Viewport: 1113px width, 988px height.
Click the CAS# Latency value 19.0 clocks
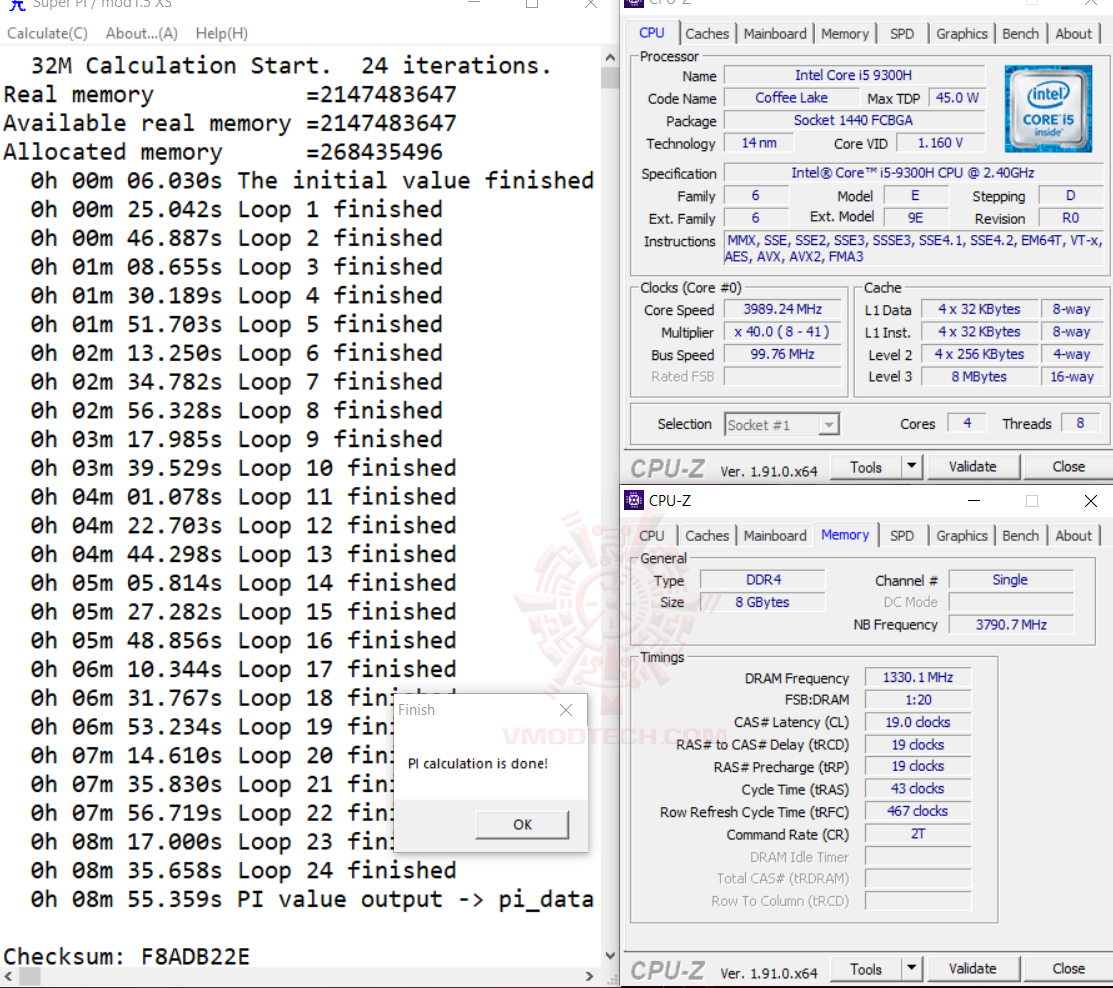coord(918,723)
